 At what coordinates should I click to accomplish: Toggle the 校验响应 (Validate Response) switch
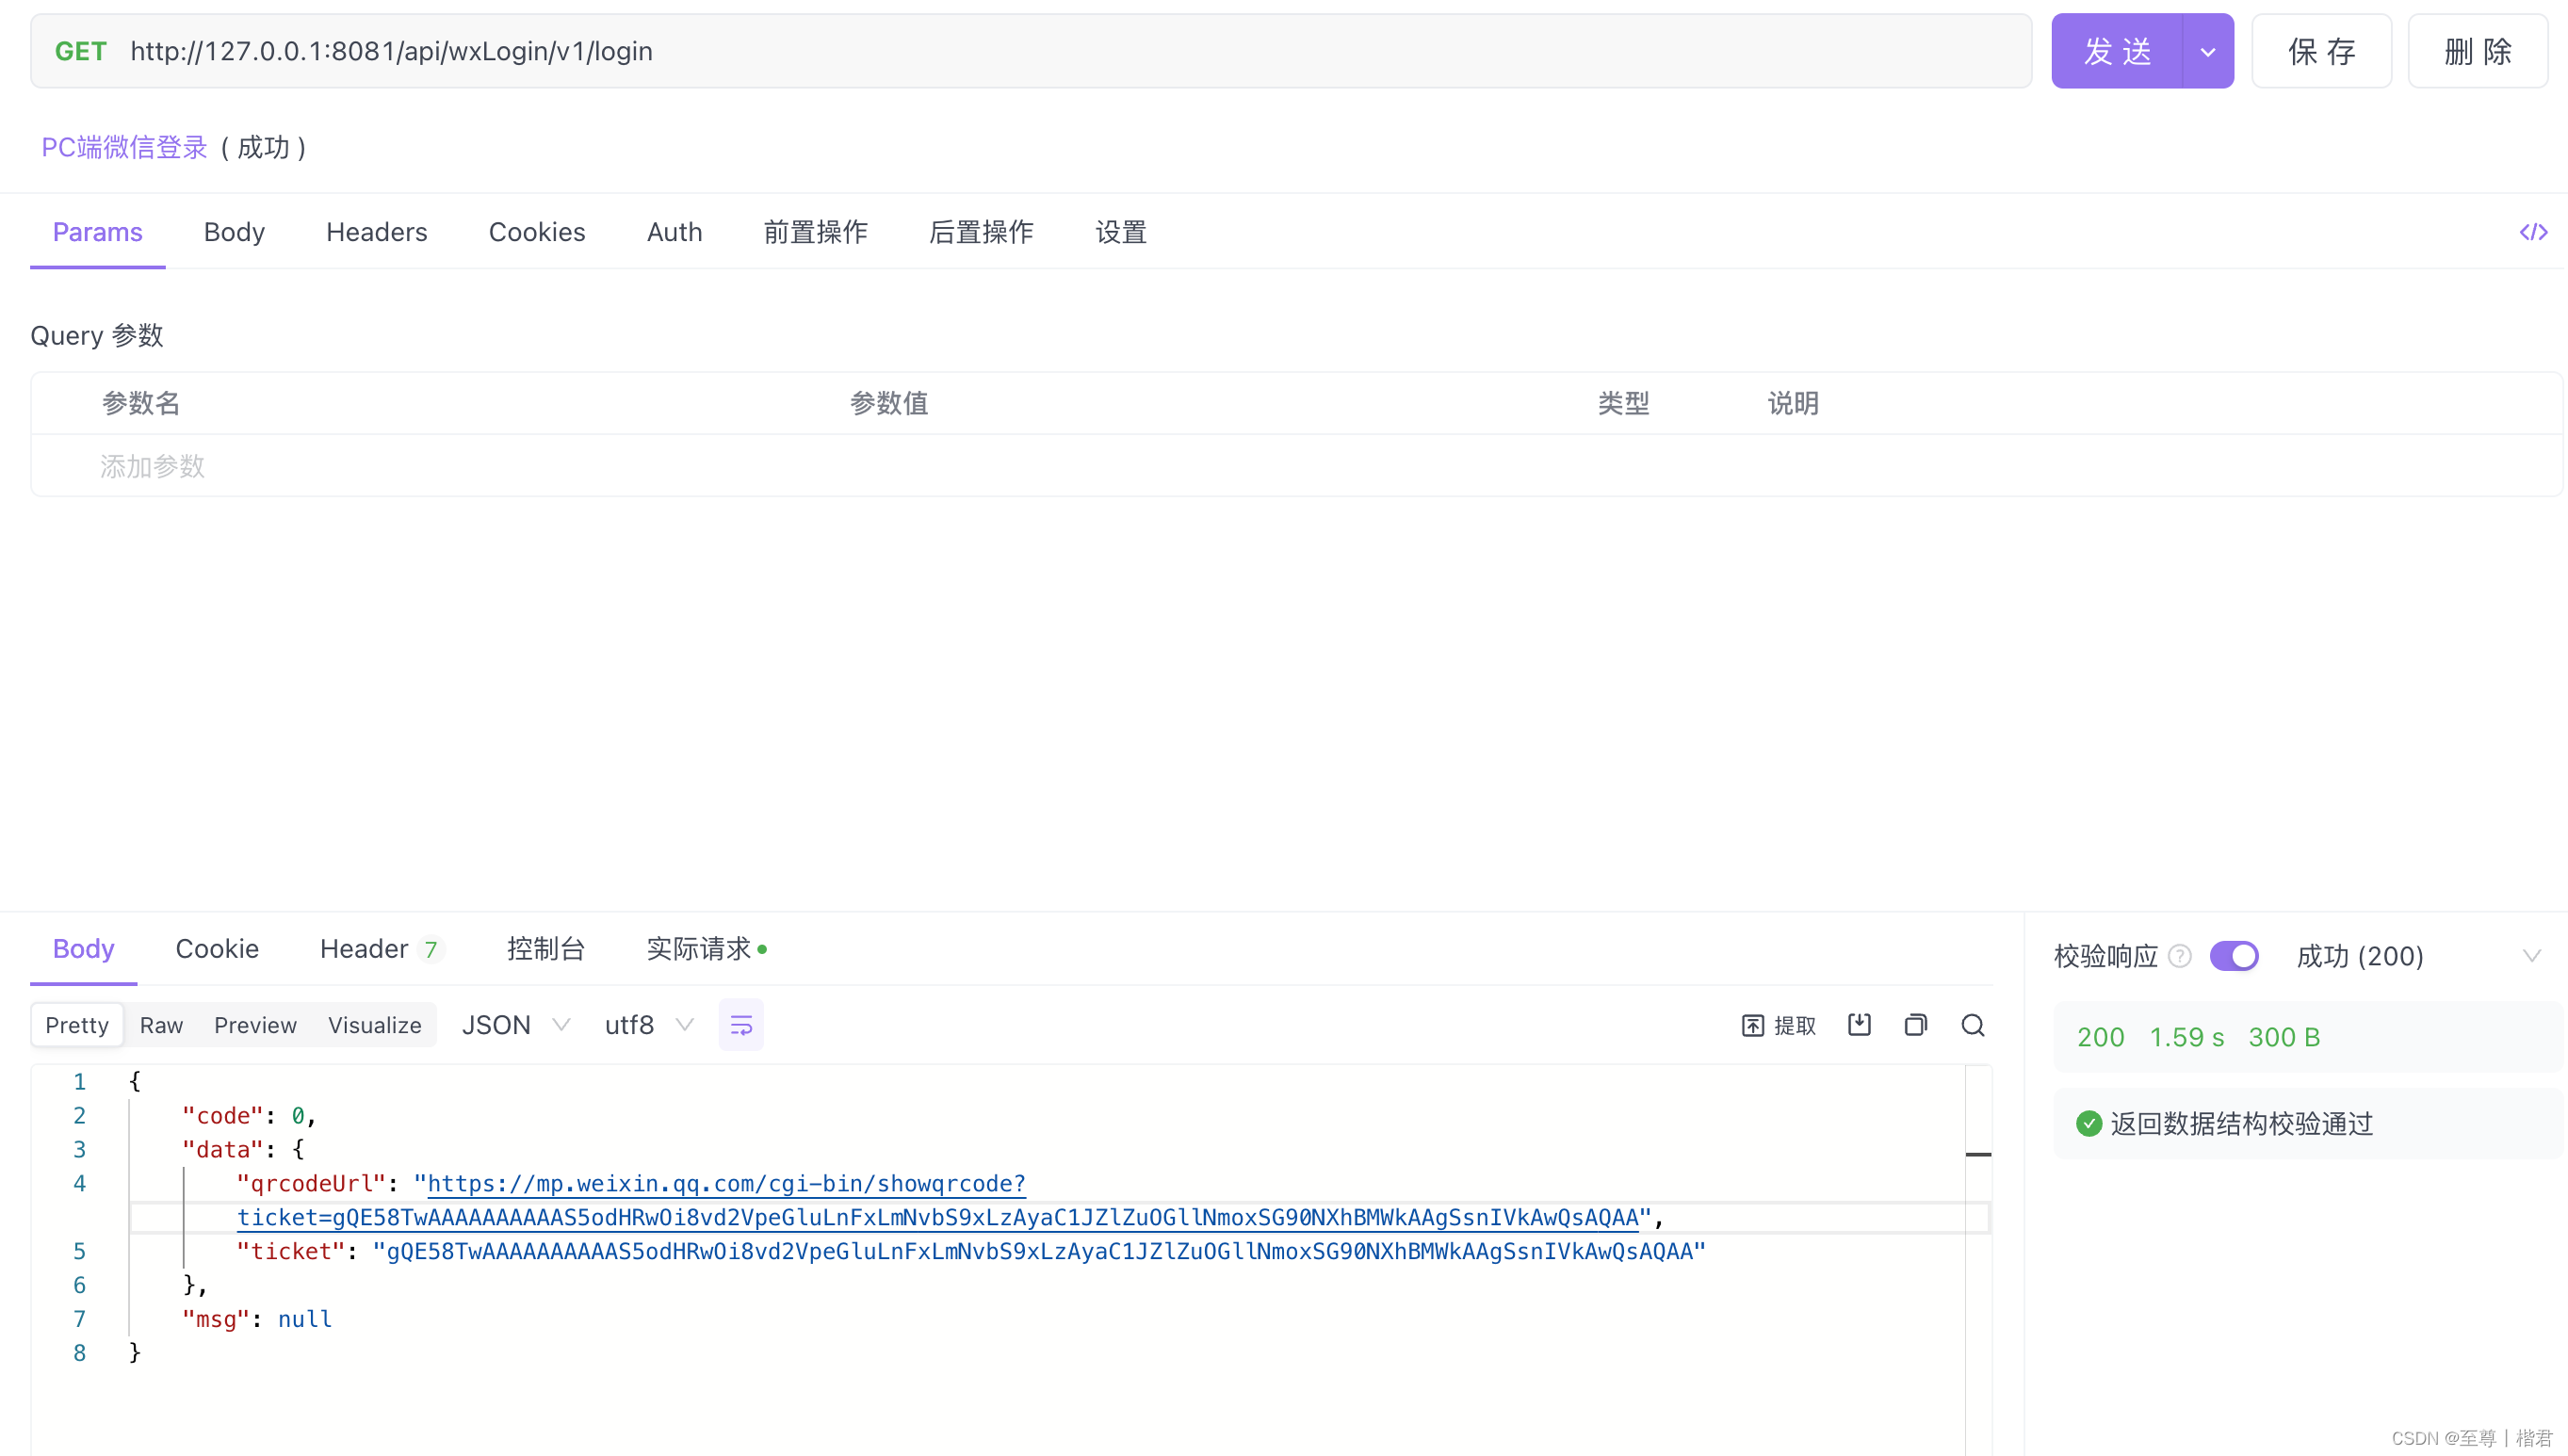(2235, 955)
